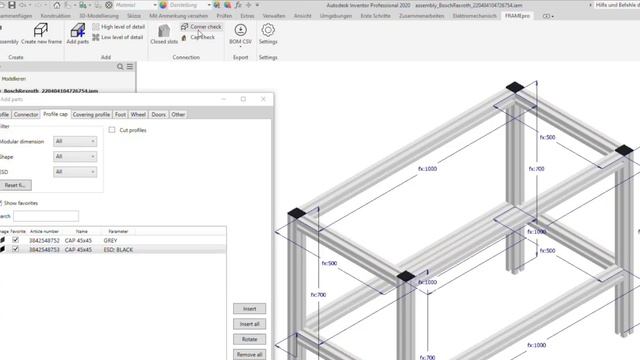
Task: Open the Extras ribbon tab
Action: [x=247, y=16]
